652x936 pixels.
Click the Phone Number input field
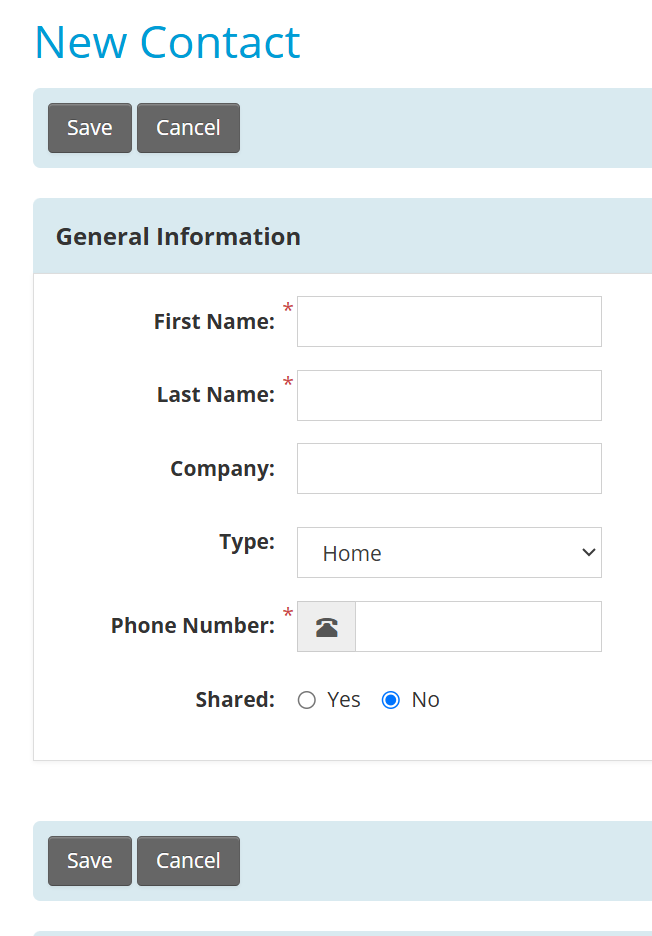pyautogui.click(x=478, y=626)
